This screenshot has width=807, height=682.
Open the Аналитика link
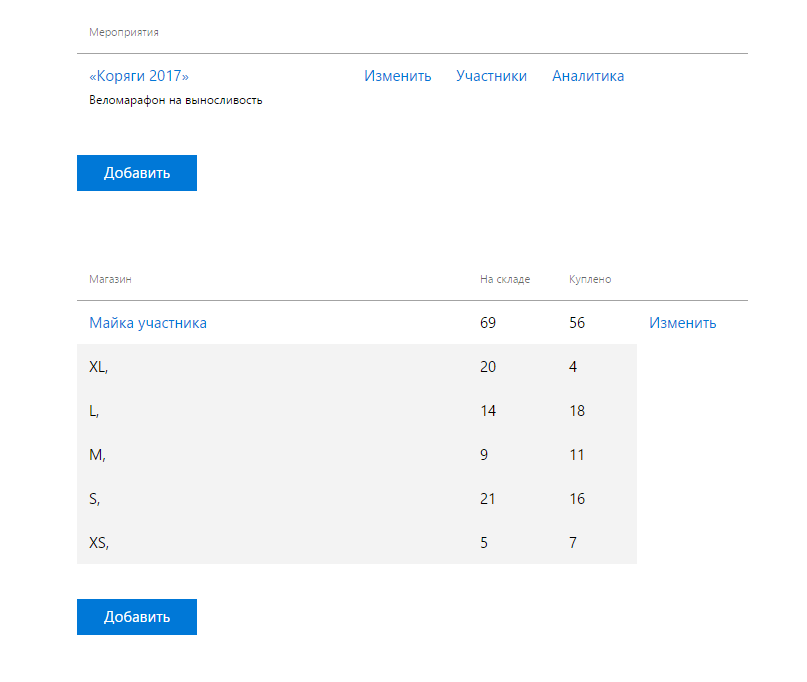588,76
